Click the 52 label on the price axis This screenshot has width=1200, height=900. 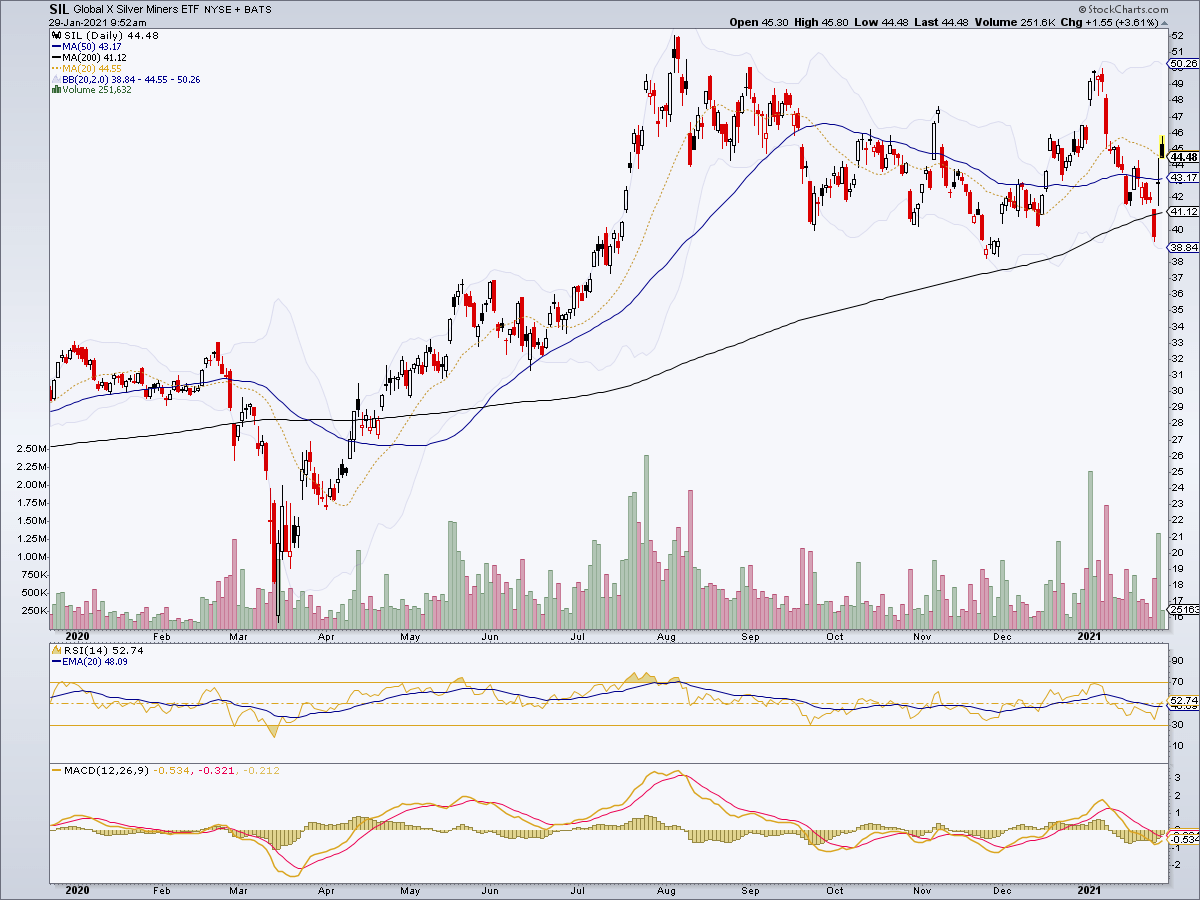click(x=1177, y=35)
